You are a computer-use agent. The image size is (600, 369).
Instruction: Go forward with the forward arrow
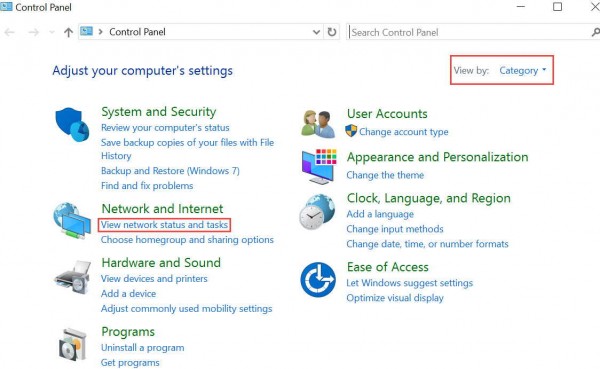click(x=34, y=32)
